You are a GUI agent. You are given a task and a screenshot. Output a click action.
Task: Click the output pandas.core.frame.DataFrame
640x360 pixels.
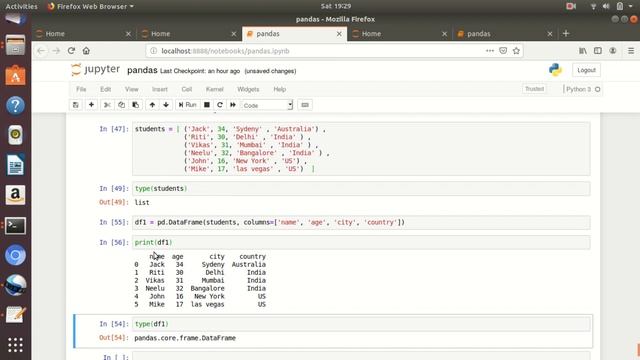pyautogui.click(x=185, y=338)
